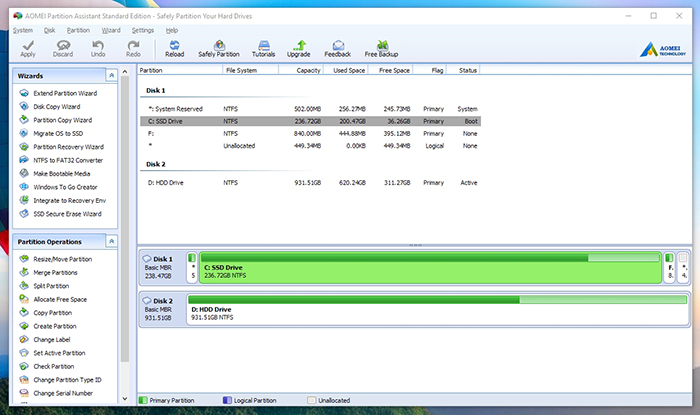Select Create Partition operation

(55, 326)
